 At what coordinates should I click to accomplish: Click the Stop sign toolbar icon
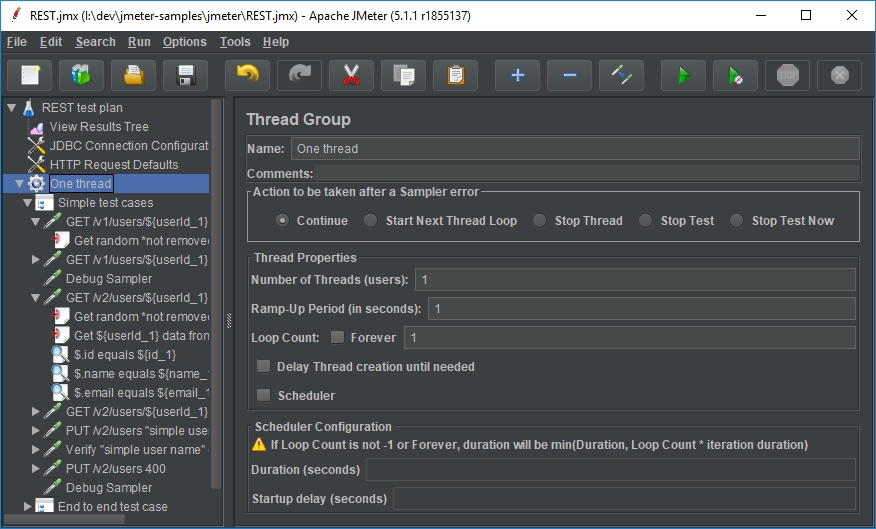787,75
